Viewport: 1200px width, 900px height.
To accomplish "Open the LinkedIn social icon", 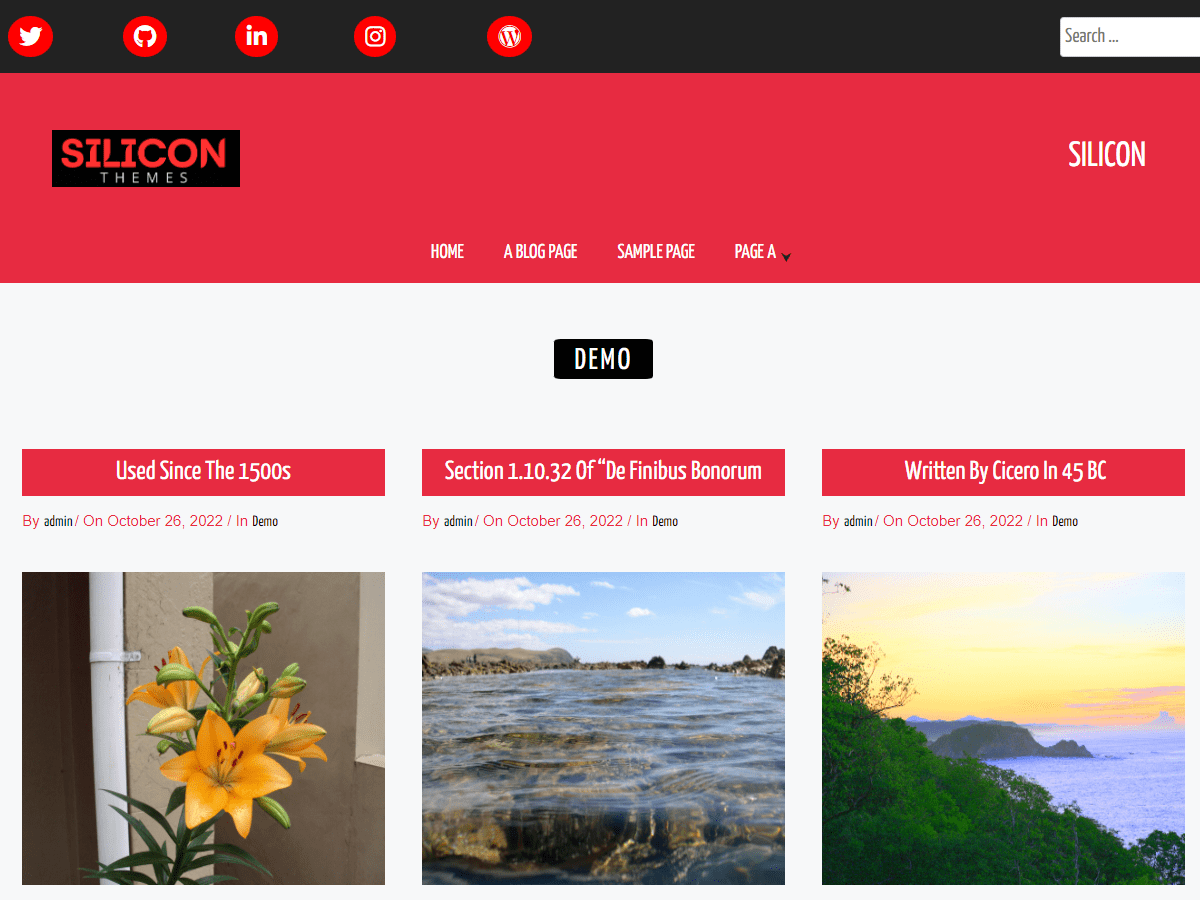I will [257, 37].
